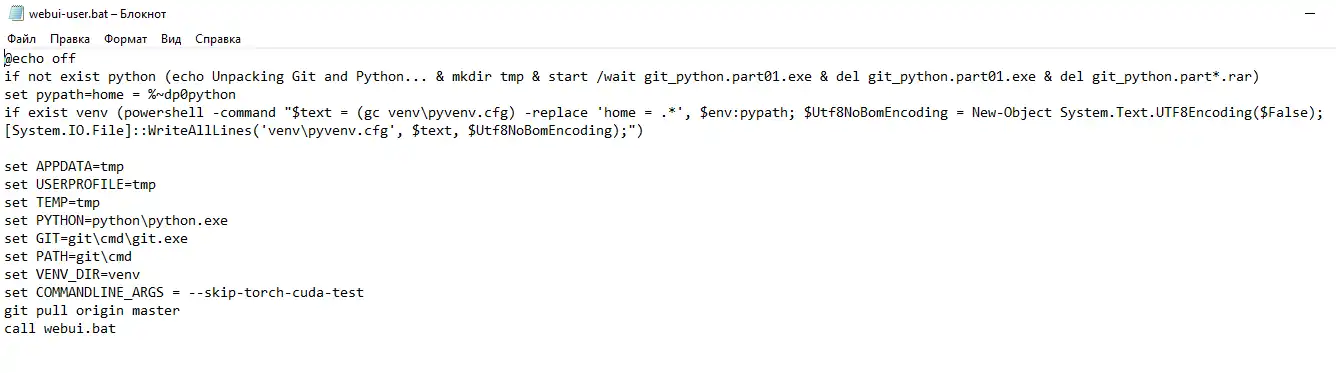Click the Notepad icon in the title bar

point(15,14)
